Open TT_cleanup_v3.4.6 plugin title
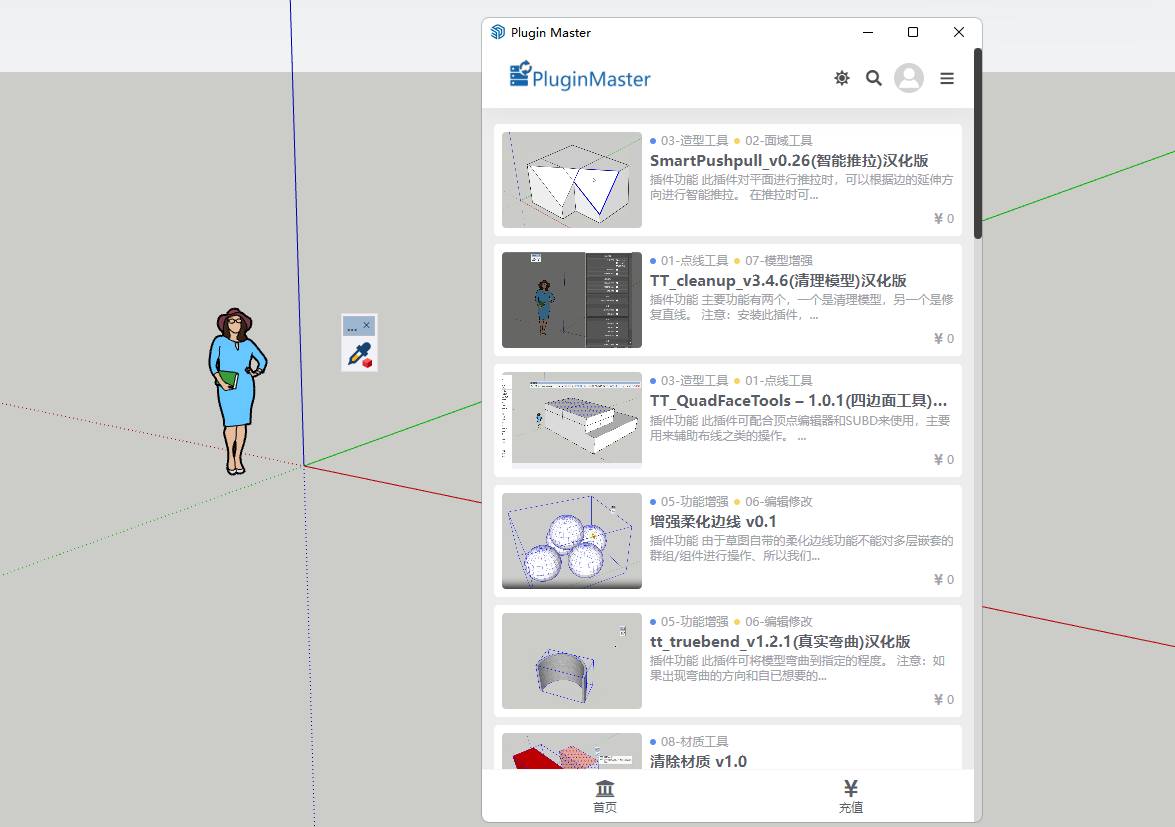This screenshot has width=1175, height=827. [x=778, y=280]
